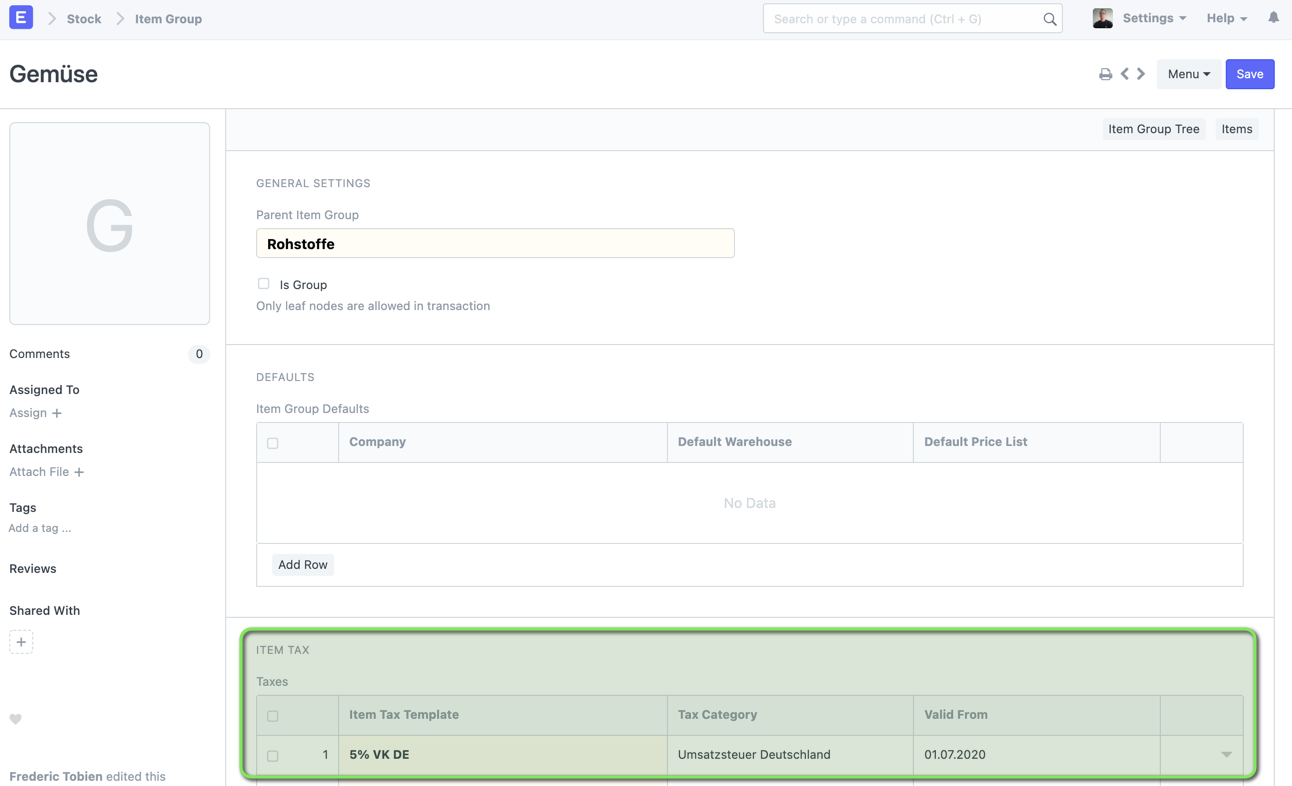
Task: Click the DEFAULTS section heading
Action: click(285, 377)
